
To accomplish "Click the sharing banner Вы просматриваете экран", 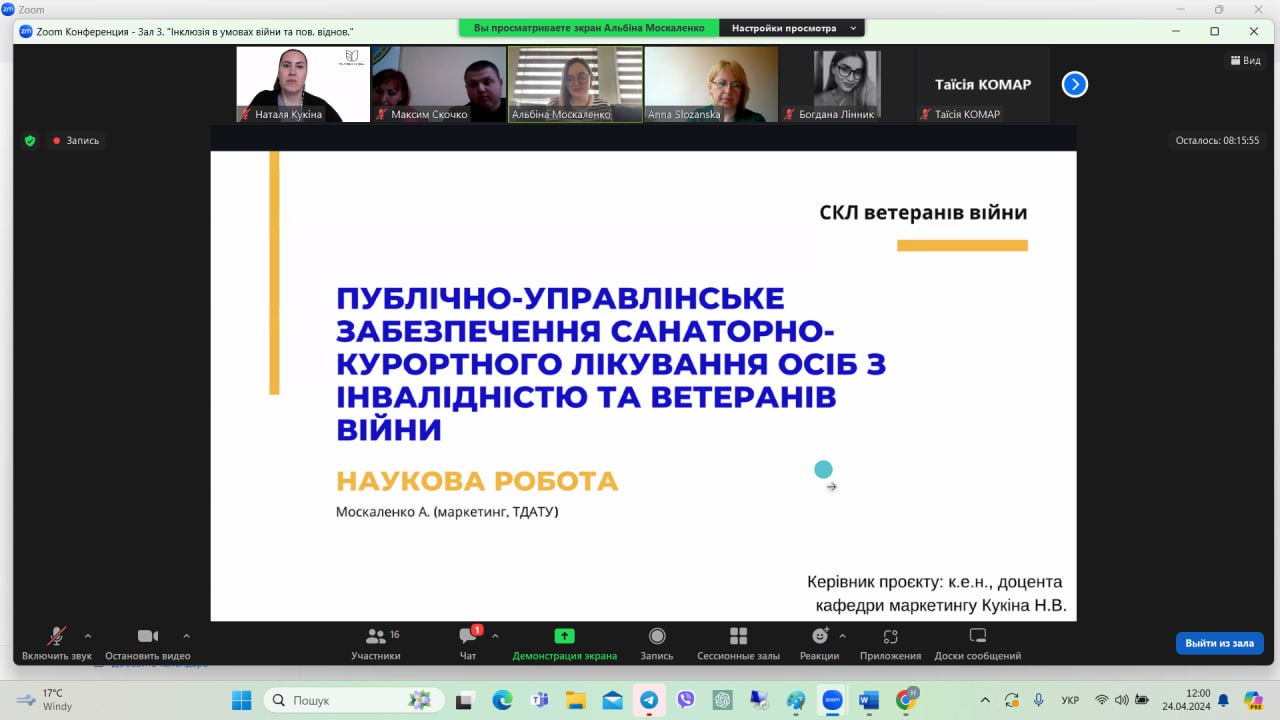I will coord(589,28).
